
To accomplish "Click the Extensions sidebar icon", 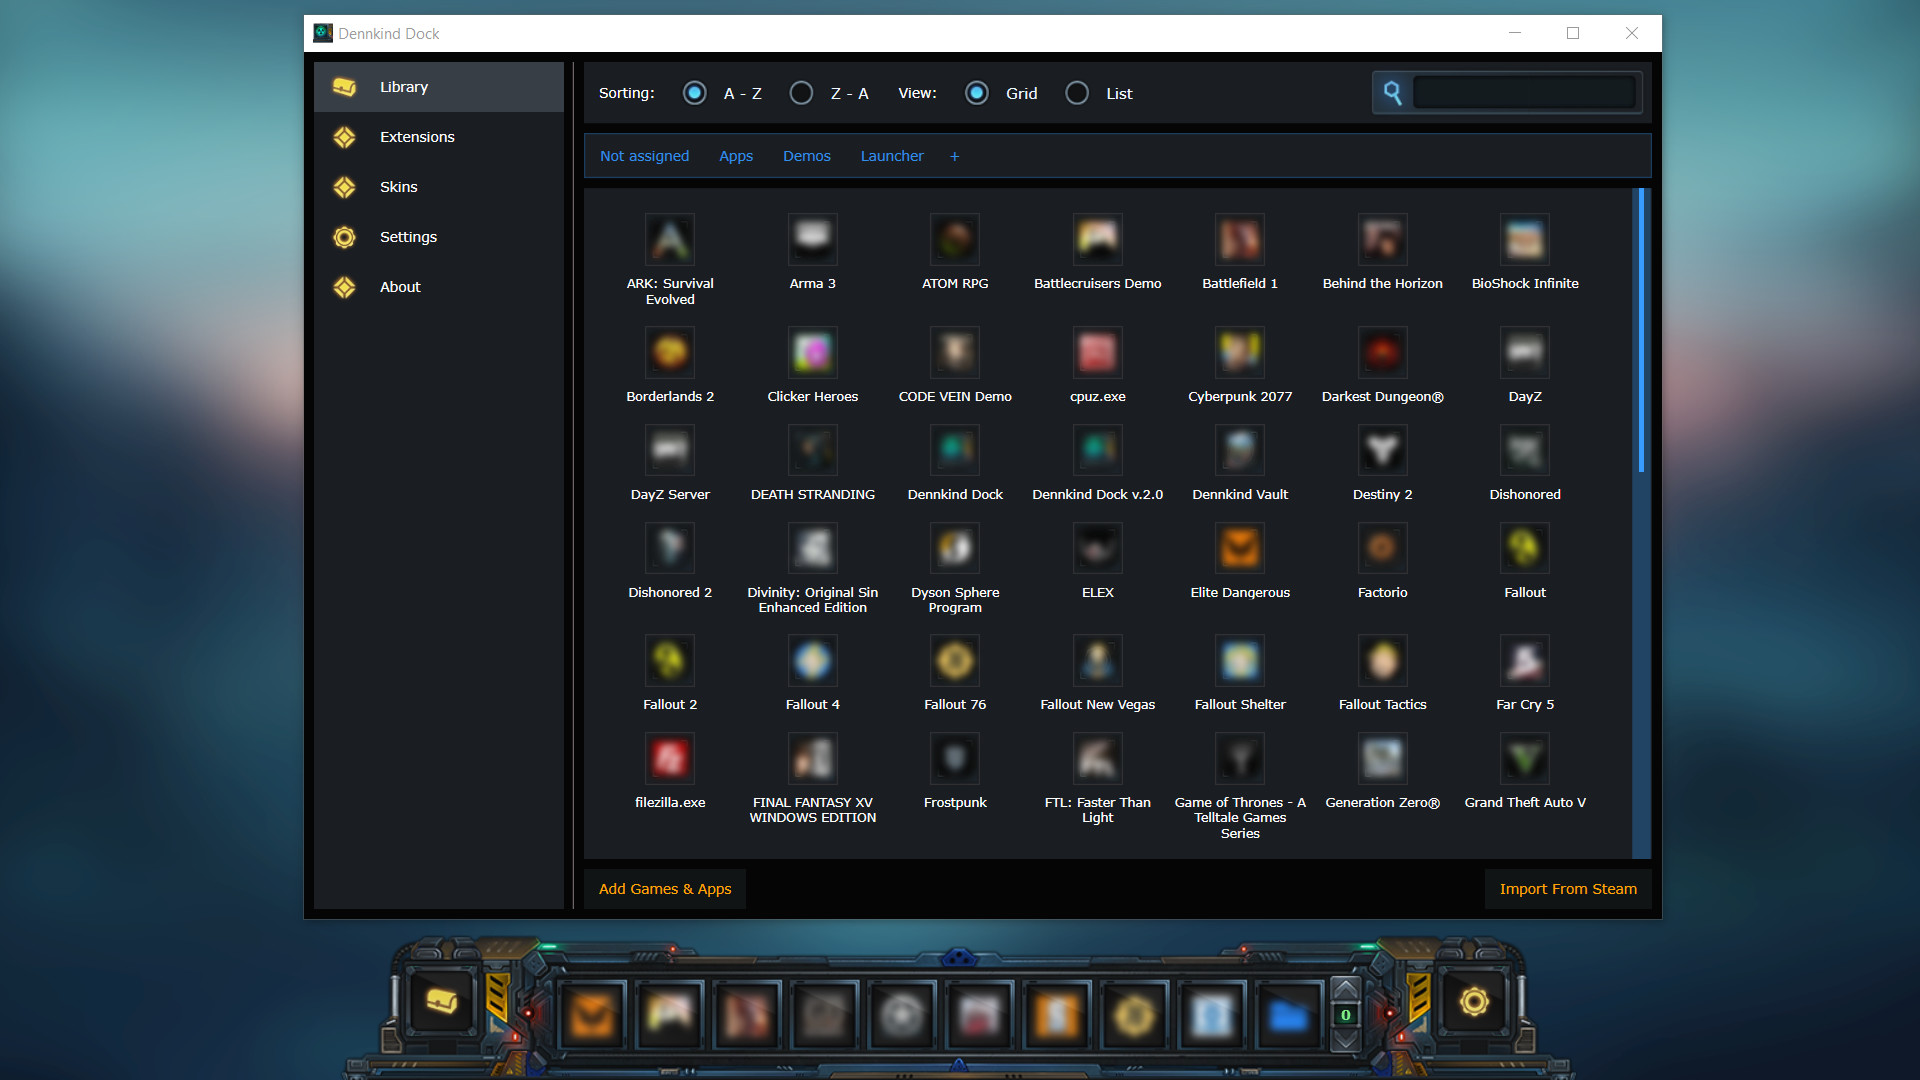I will click(x=345, y=137).
